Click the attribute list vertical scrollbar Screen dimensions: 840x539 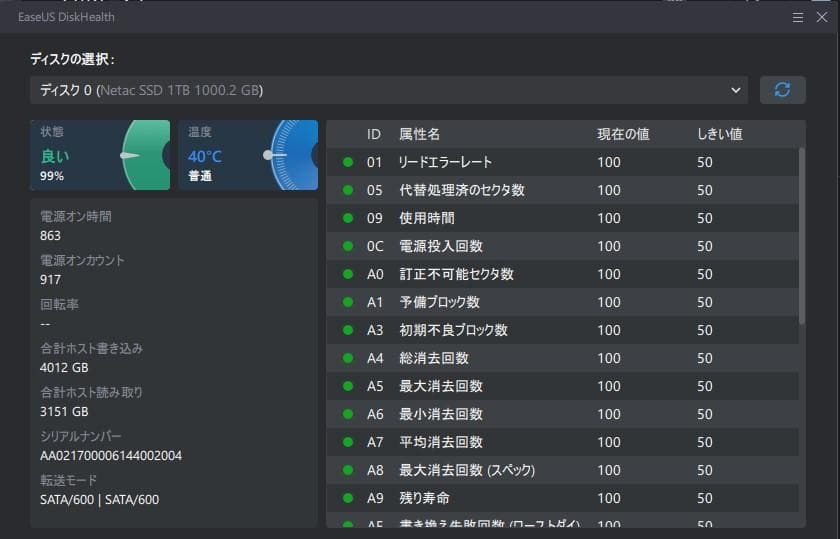[x=802, y=236]
